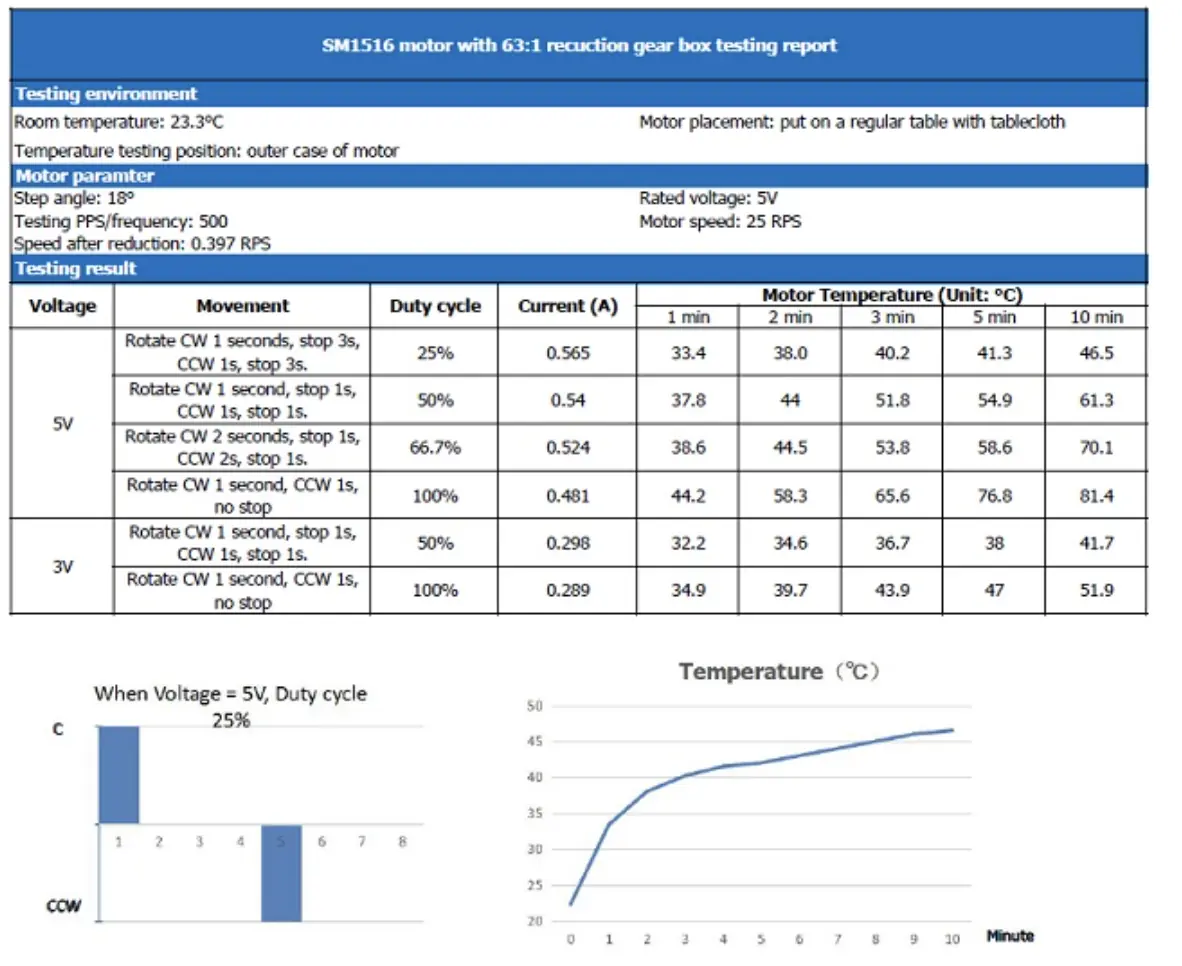The image size is (1182, 966).
Task: Click the blue CW bar at position 1
Action: [118, 775]
